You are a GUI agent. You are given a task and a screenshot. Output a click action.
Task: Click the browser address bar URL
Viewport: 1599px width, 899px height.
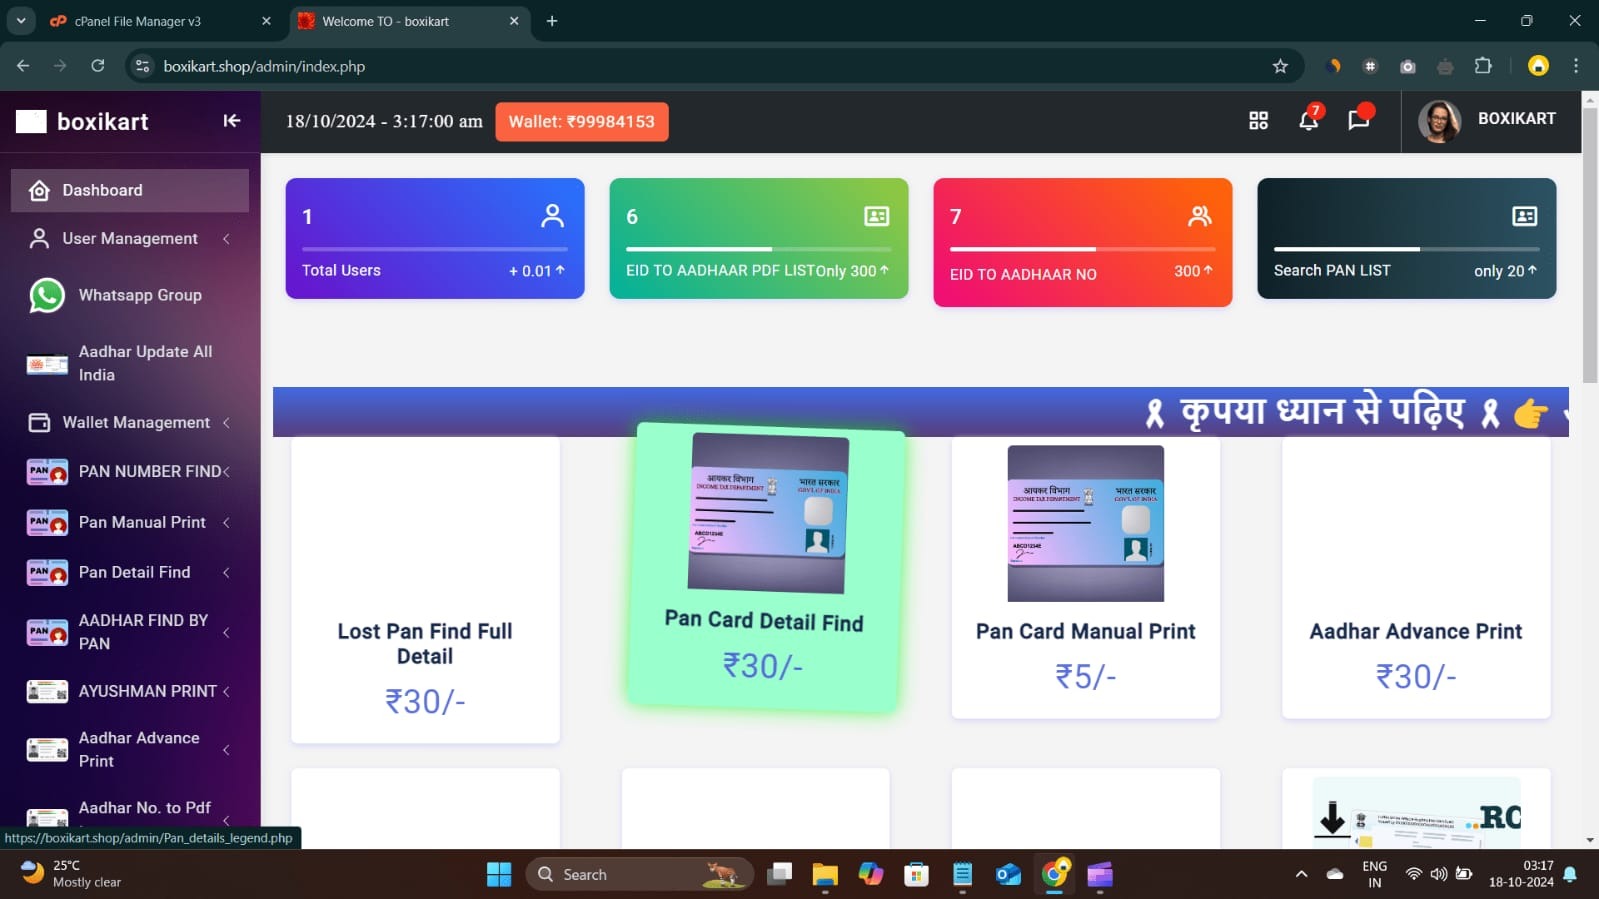(264, 66)
